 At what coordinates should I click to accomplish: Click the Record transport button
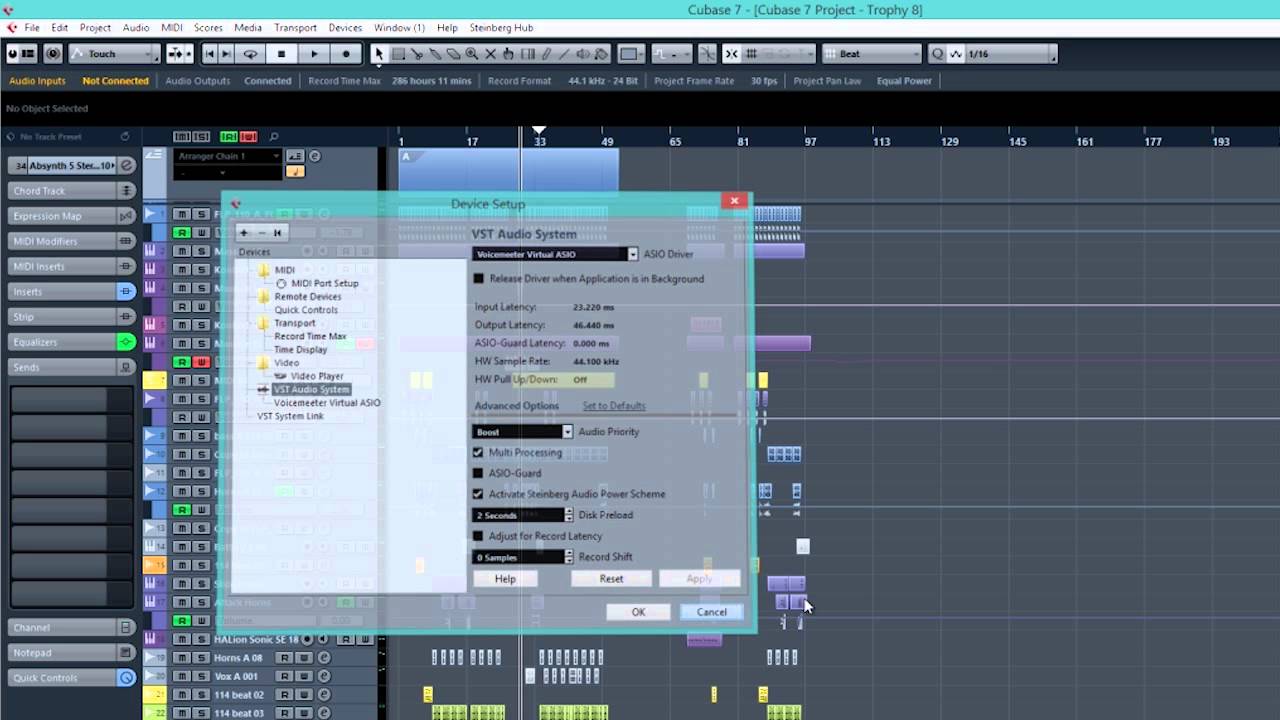(x=346, y=54)
